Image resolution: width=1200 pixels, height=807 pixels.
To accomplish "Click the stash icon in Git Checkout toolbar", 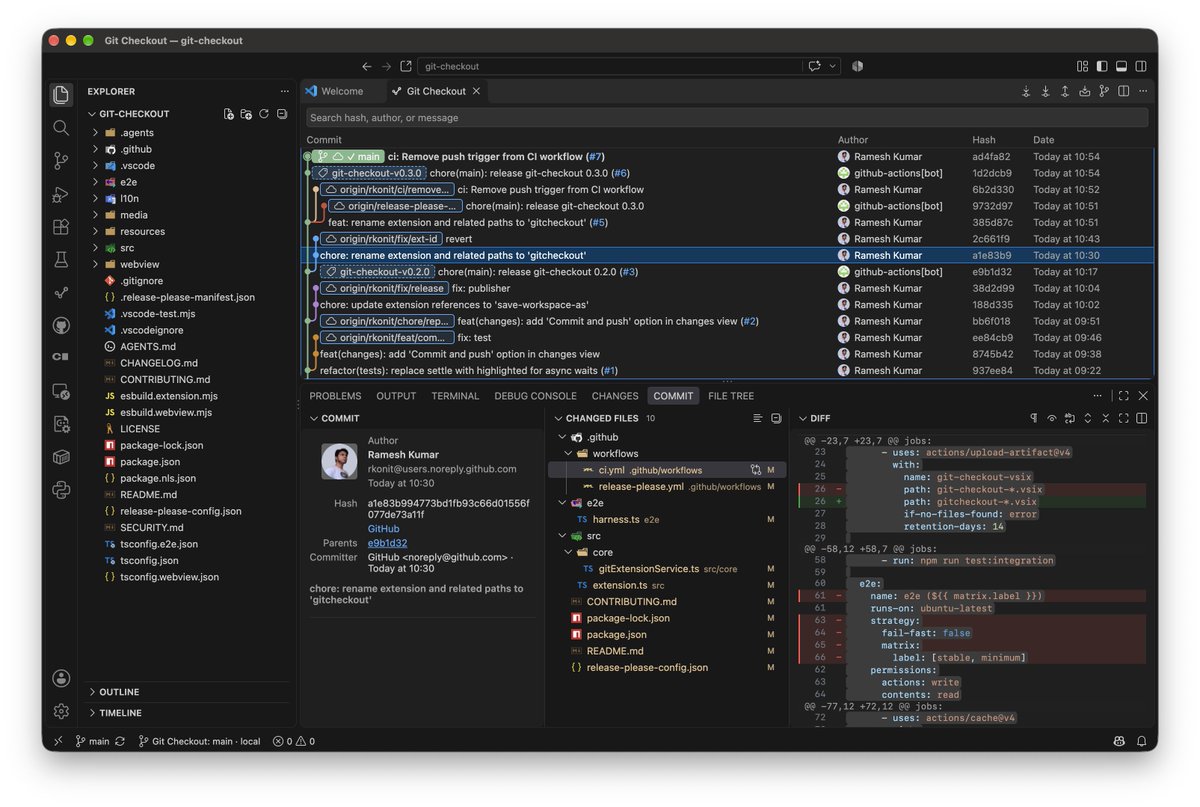I will [1084, 91].
